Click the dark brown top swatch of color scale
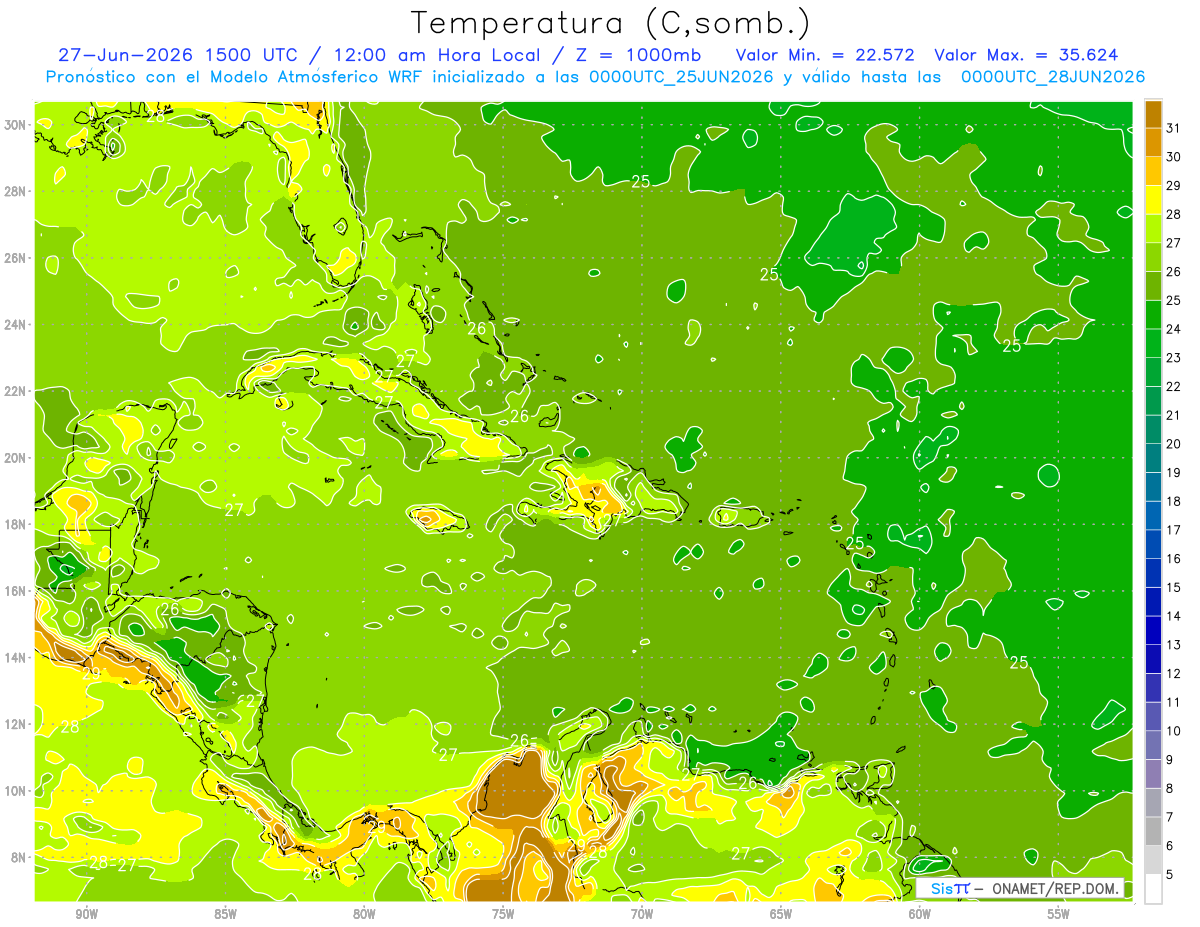 (1153, 114)
